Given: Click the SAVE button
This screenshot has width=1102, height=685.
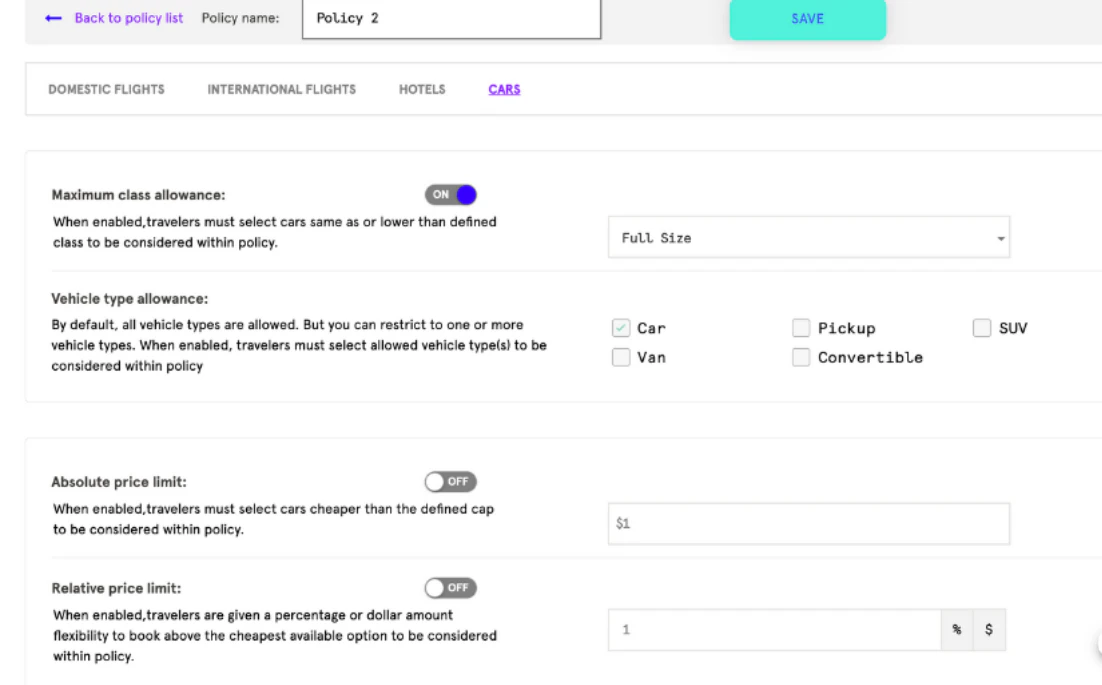Looking at the screenshot, I should 807,19.
